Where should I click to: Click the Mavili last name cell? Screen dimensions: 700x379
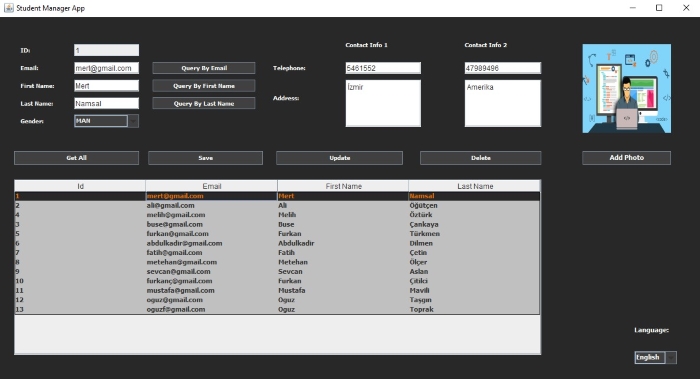[474, 291]
